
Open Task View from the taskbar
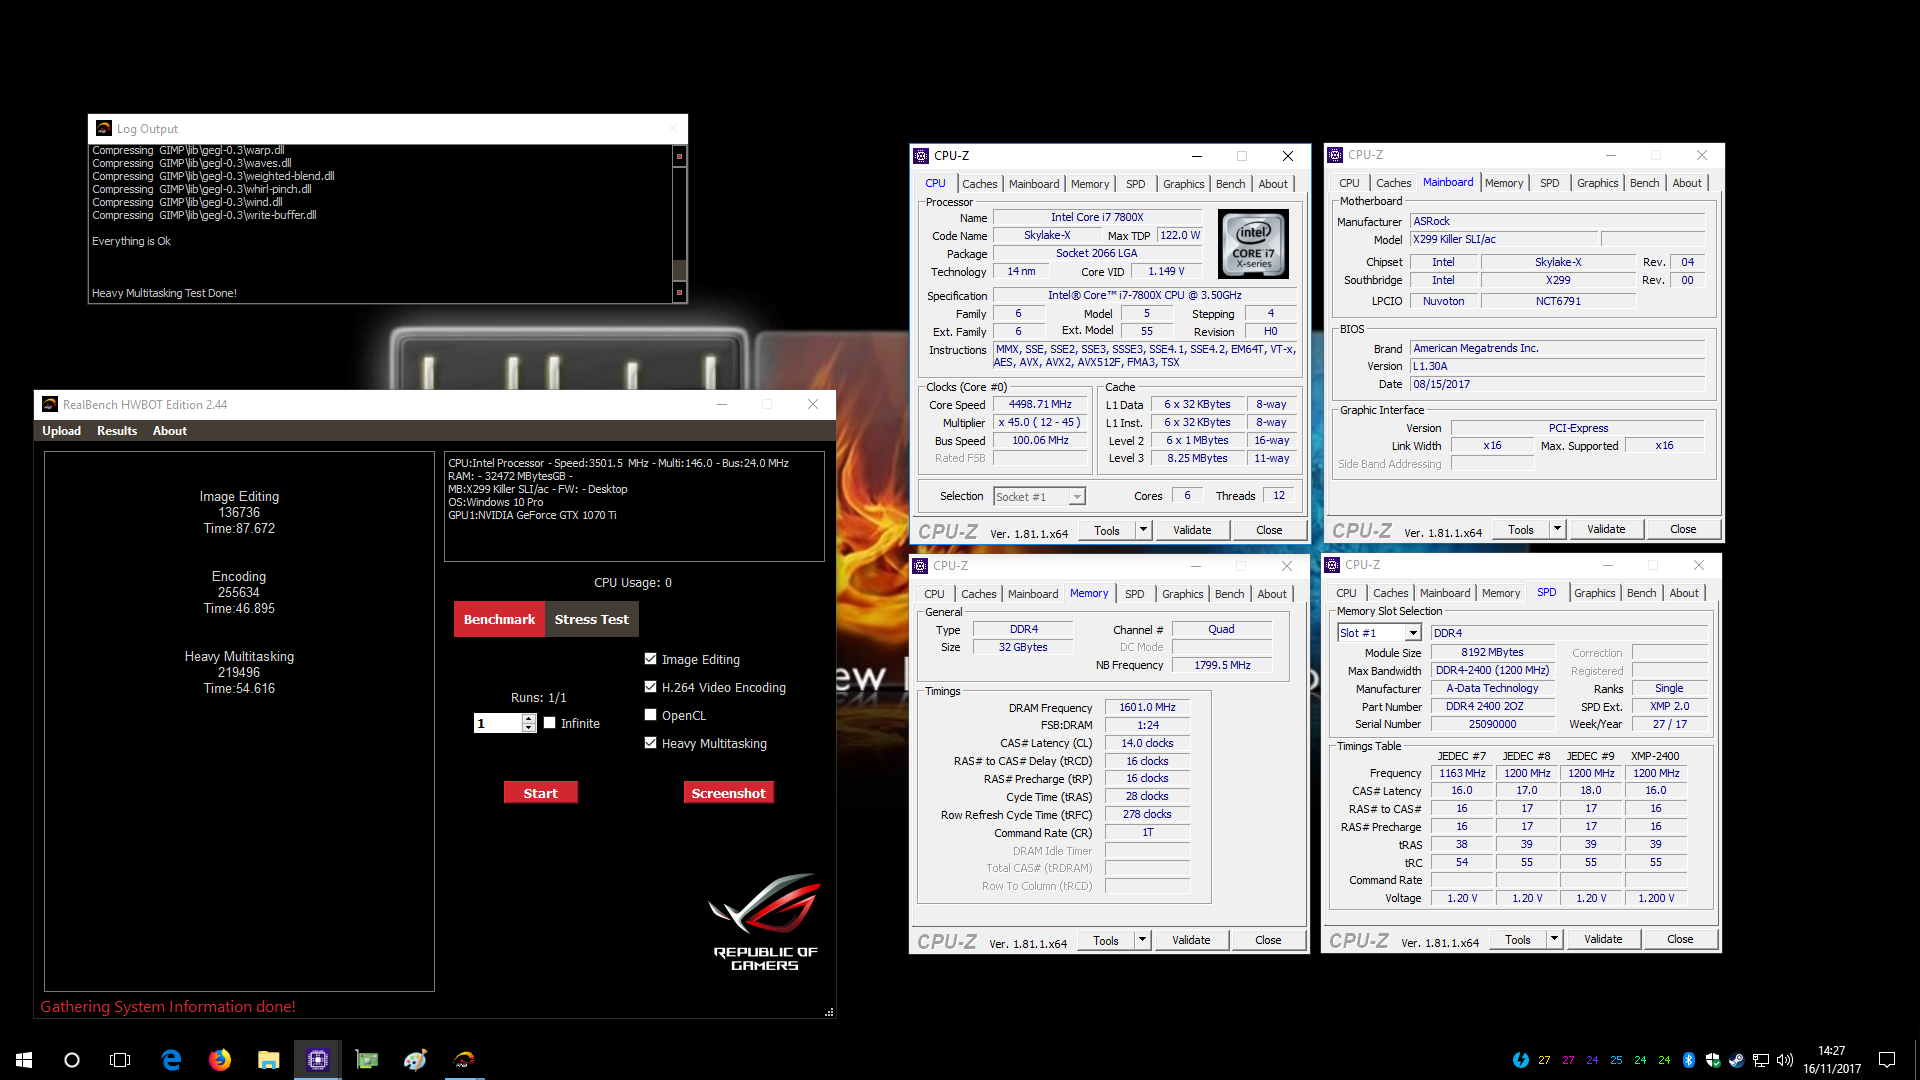coord(120,1060)
